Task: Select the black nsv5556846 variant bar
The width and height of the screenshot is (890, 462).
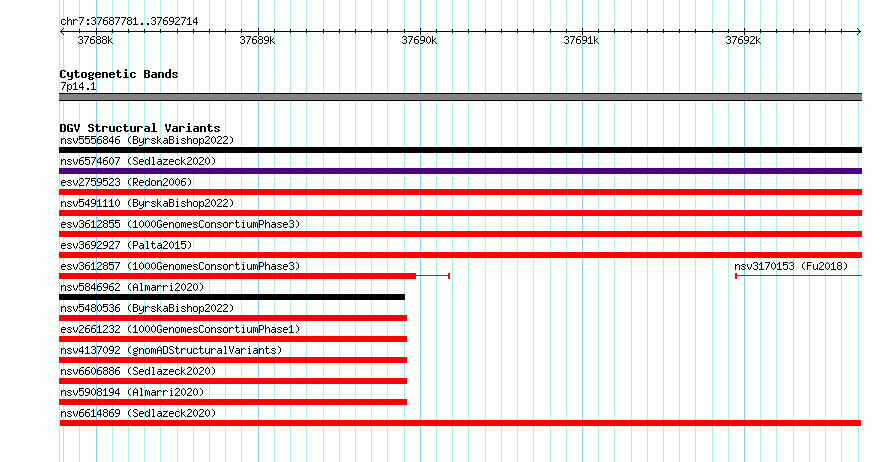Action: [x=460, y=150]
